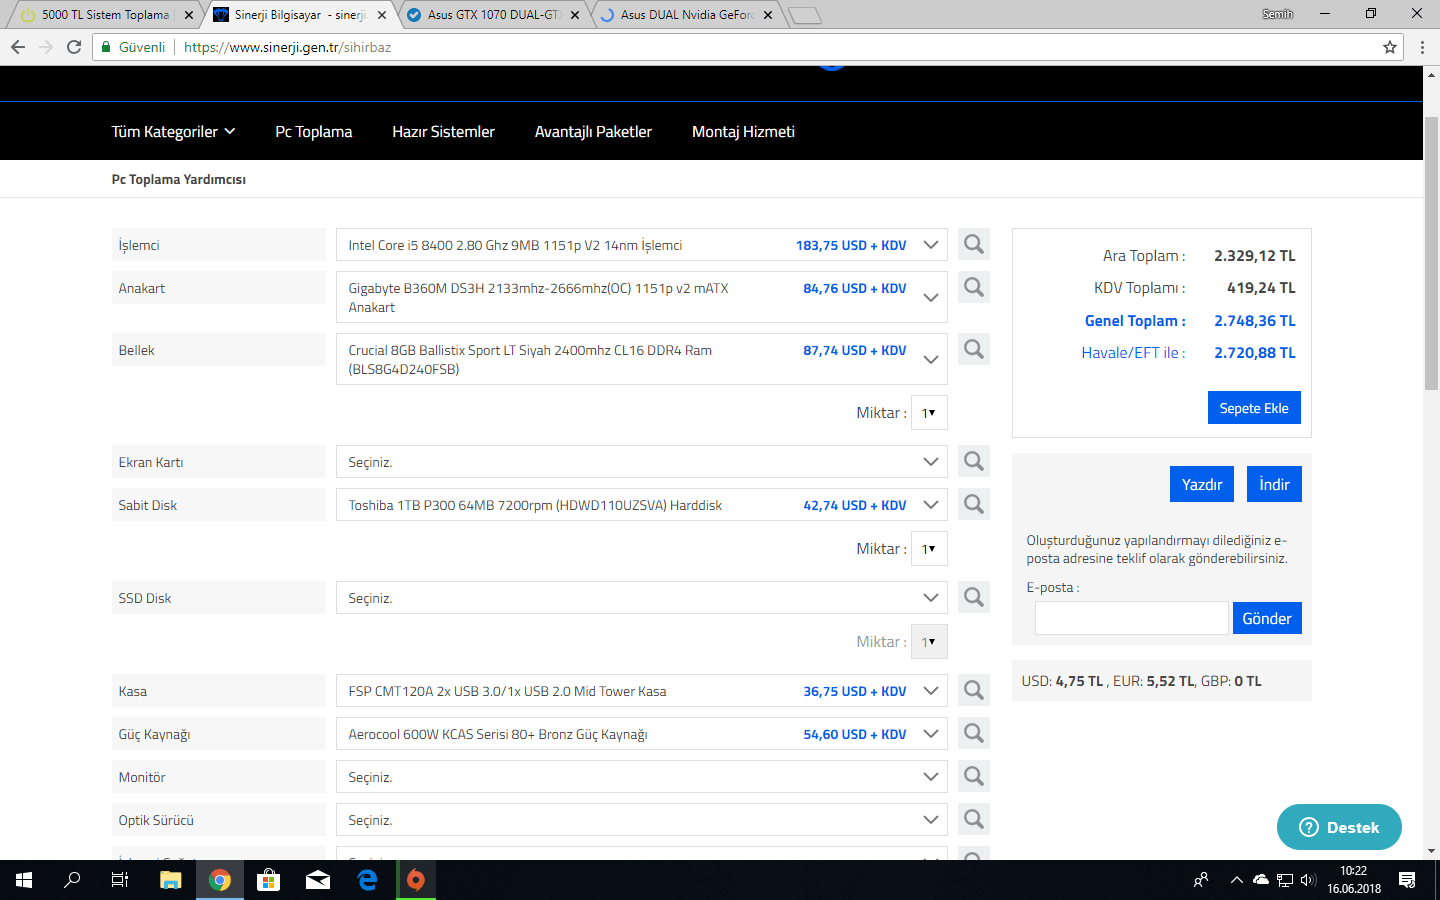This screenshot has height=900, width=1440.
Task: Send the quote with the Gönder button
Action: tap(1267, 618)
